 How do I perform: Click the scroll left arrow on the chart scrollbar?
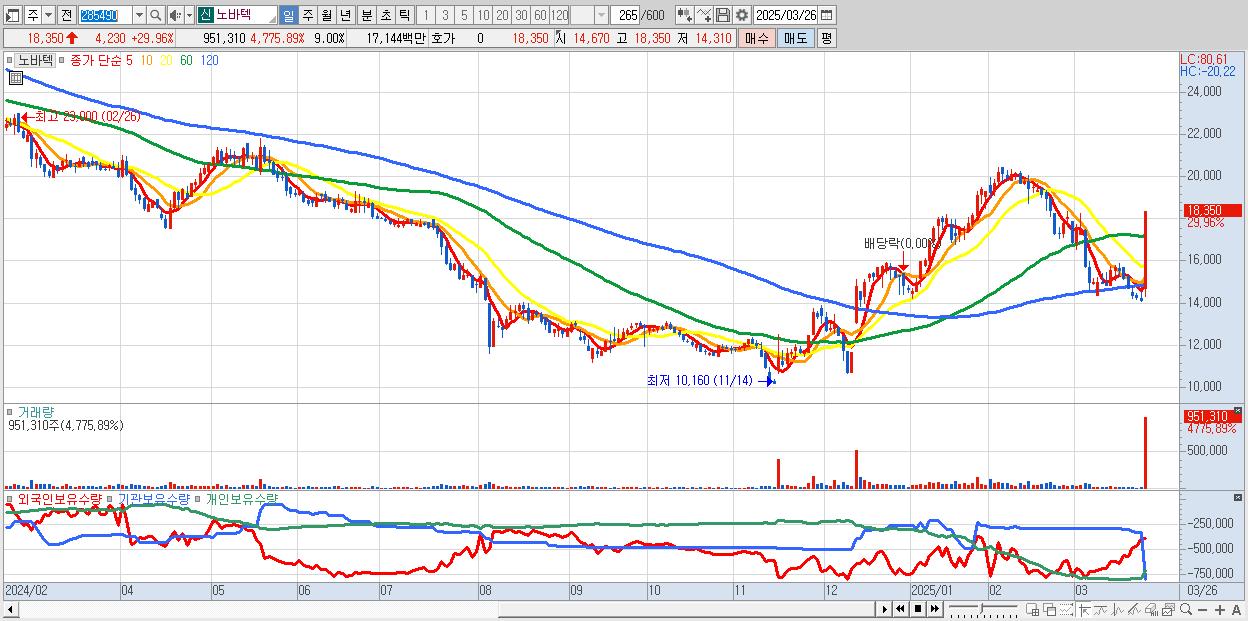click(10, 609)
